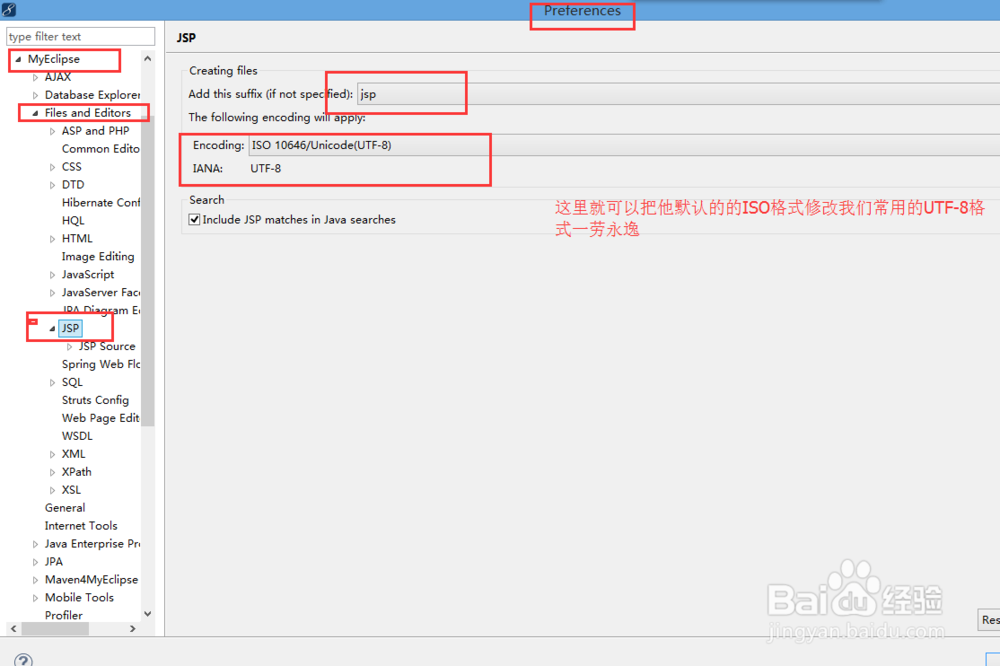Click the tree vertical scrollbar thumb
1000x666 pixels.
click(148, 270)
